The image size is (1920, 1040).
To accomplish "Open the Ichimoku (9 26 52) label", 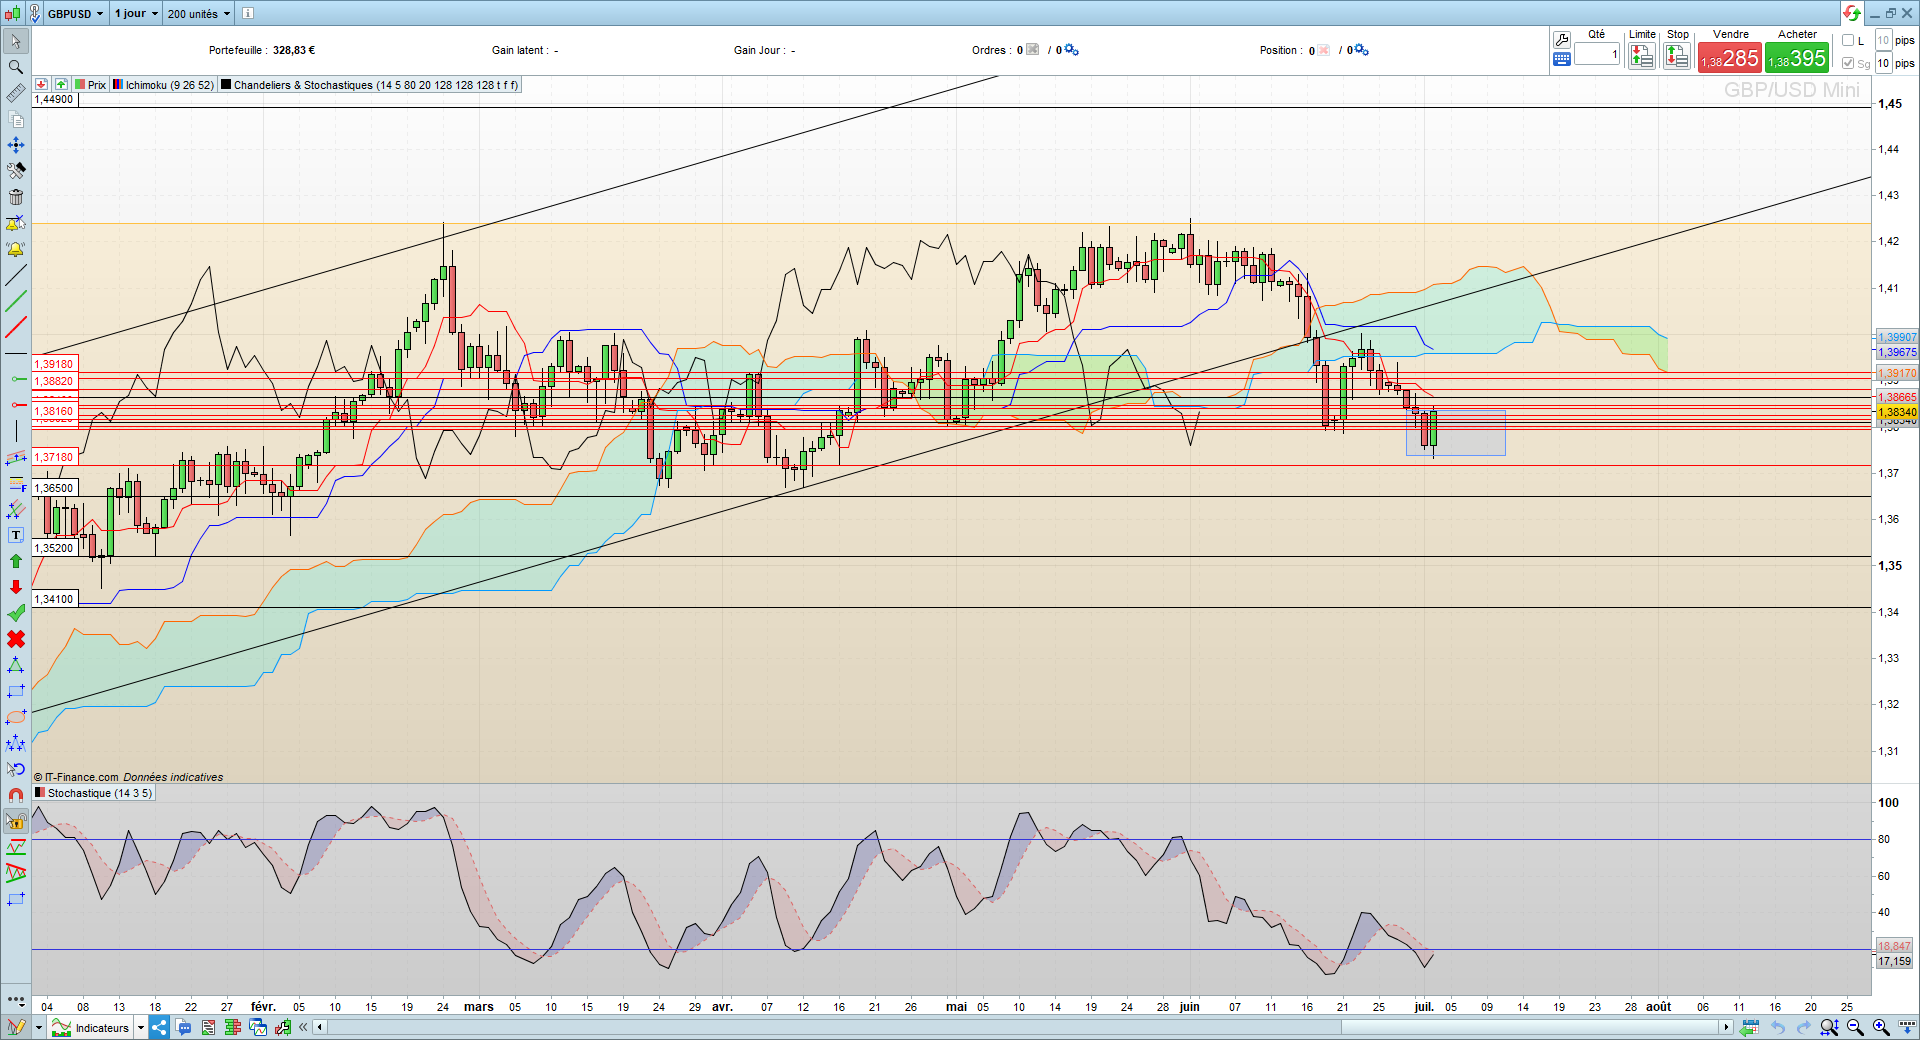I will tap(163, 85).
